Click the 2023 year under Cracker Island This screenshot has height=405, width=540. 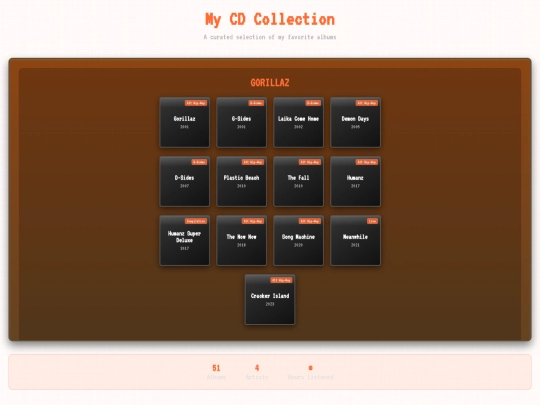click(x=270, y=304)
